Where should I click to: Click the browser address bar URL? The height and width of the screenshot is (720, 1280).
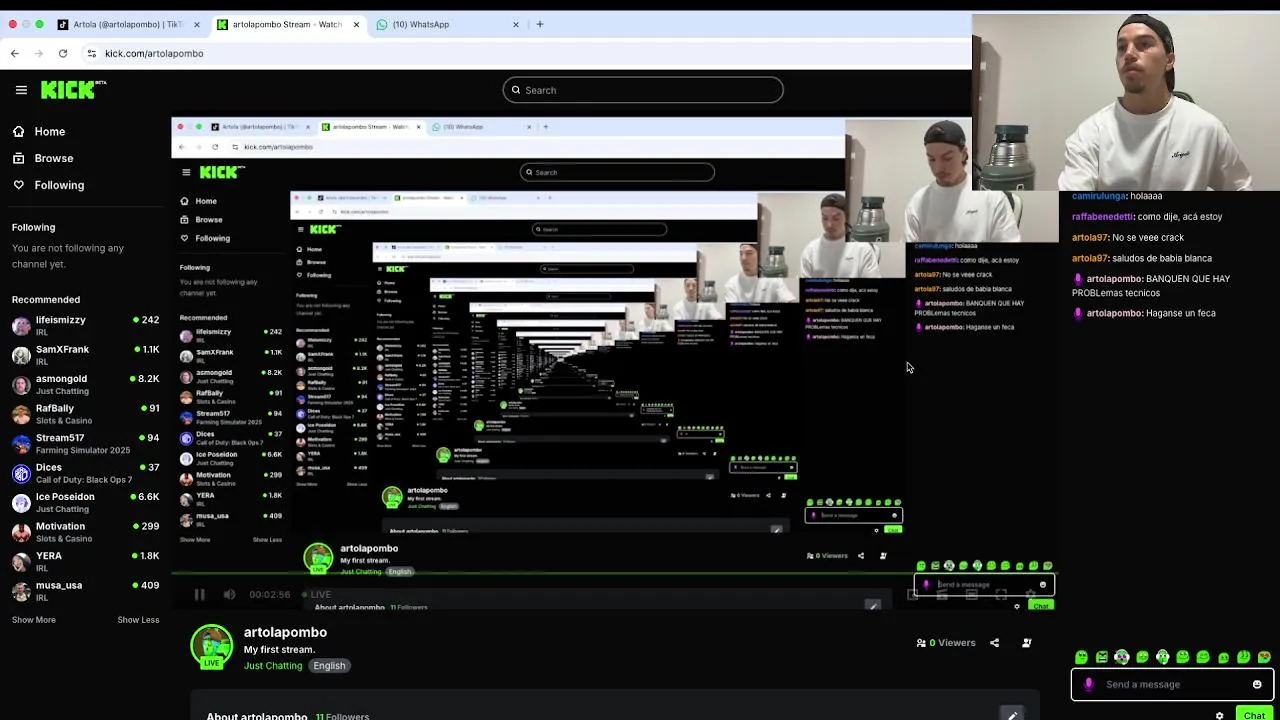pos(154,53)
